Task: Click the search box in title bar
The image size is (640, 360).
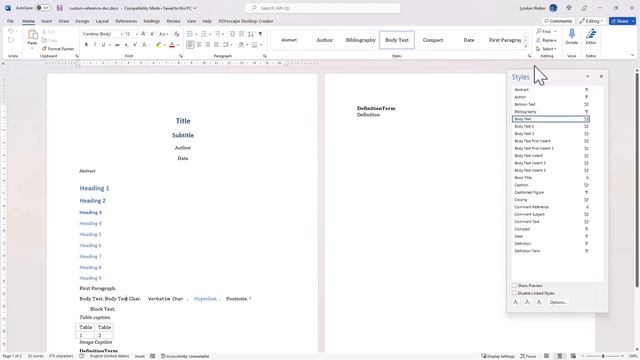Action: coord(322,8)
